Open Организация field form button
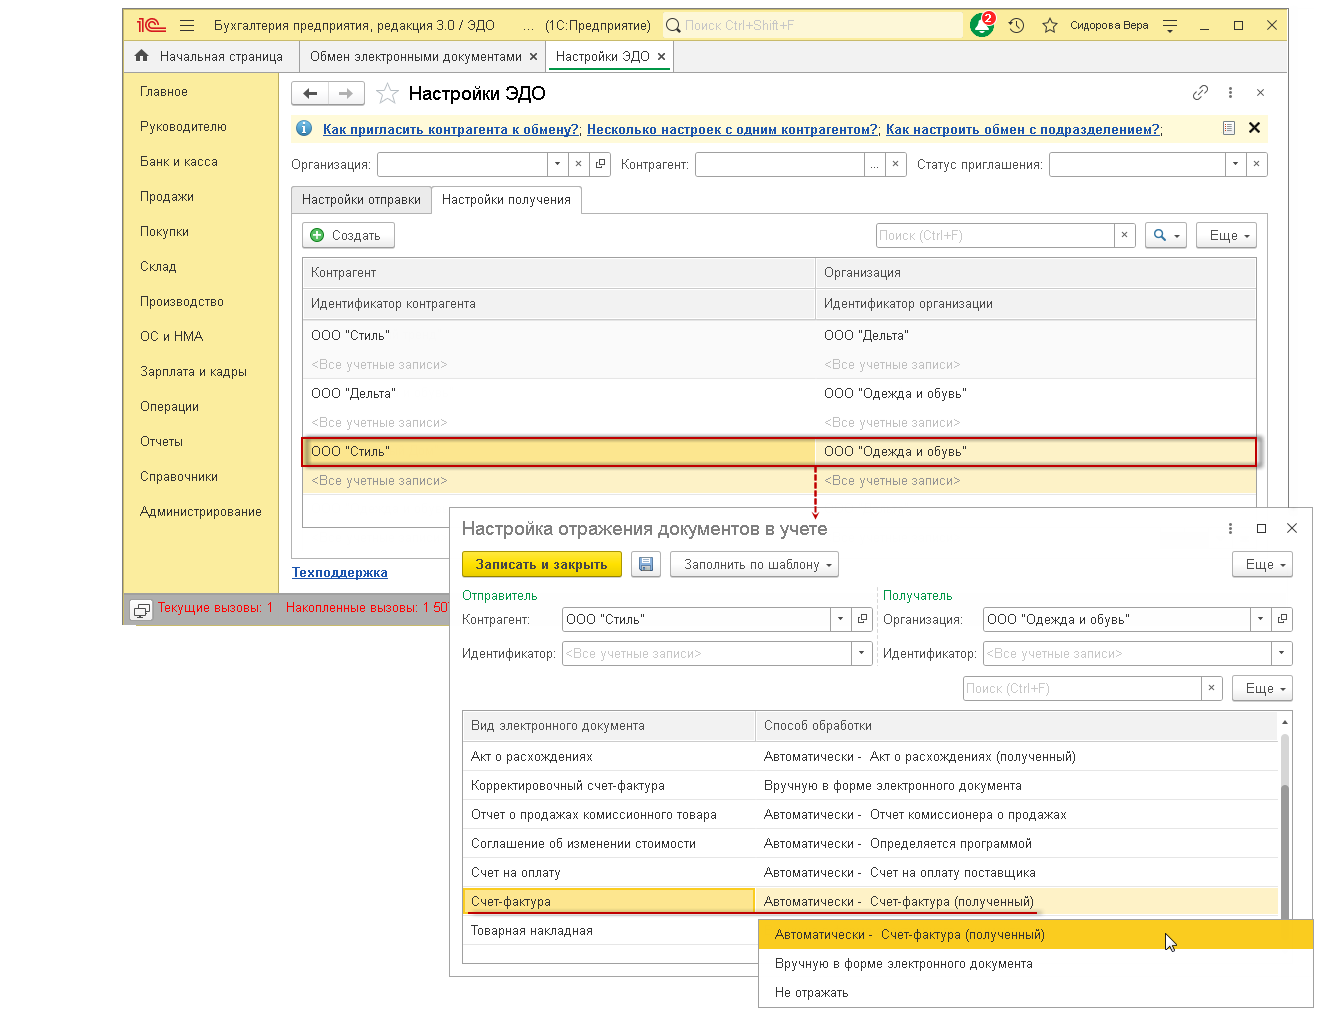1319x1010 pixels. coord(600,164)
